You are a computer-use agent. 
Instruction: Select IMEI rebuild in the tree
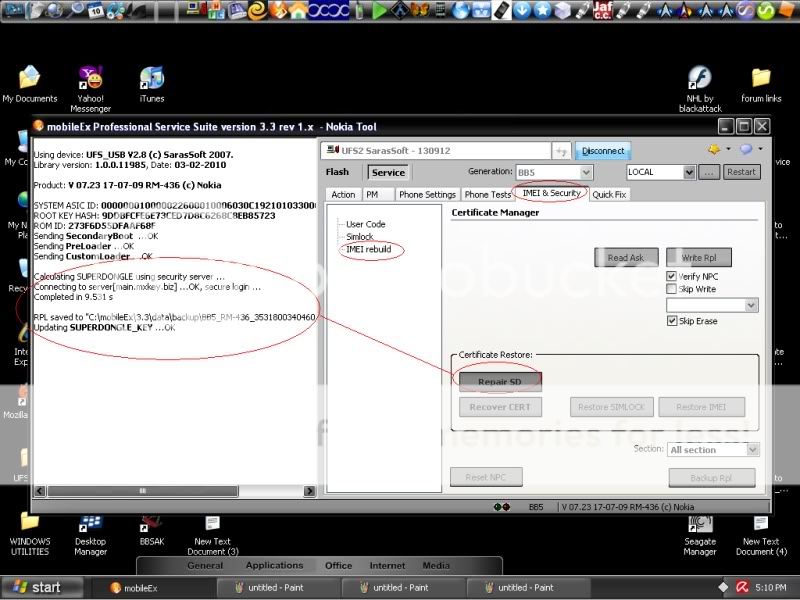click(x=369, y=249)
